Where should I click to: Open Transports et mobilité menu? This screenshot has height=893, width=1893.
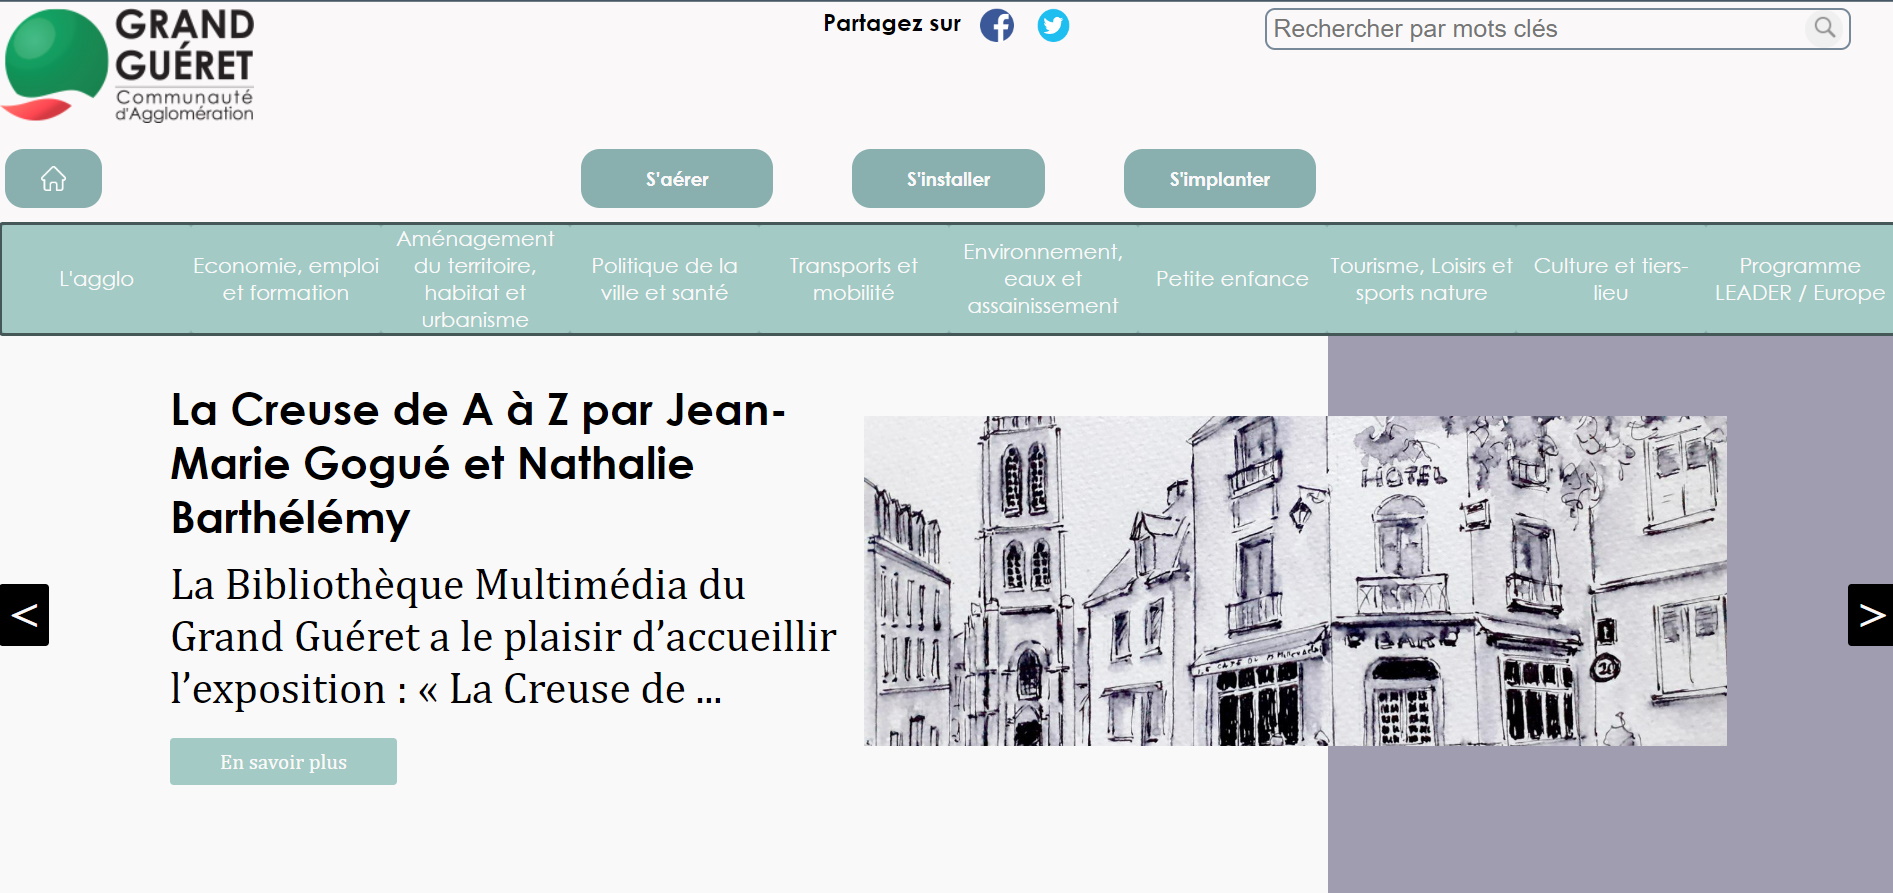tap(853, 279)
